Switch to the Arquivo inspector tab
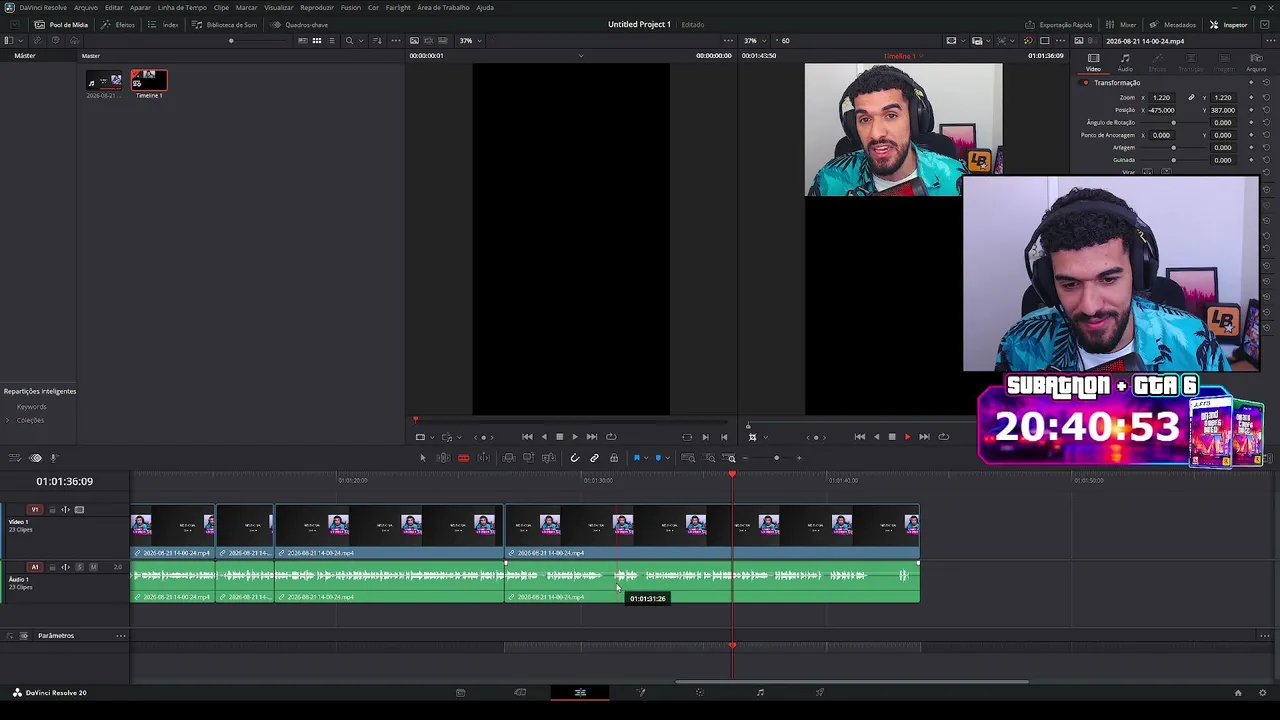 click(x=1256, y=63)
